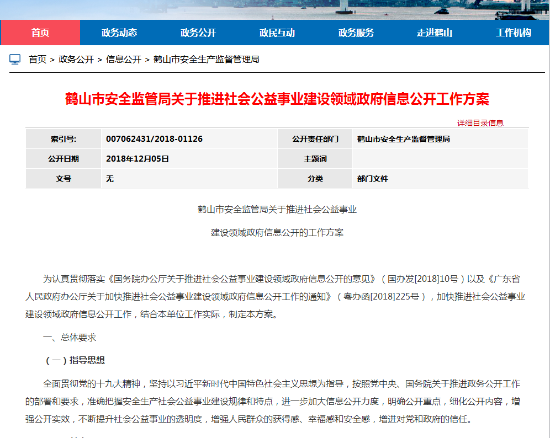The image size is (550, 438).
Task: Click the 公开日期 label cell
Action: pos(63,159)
